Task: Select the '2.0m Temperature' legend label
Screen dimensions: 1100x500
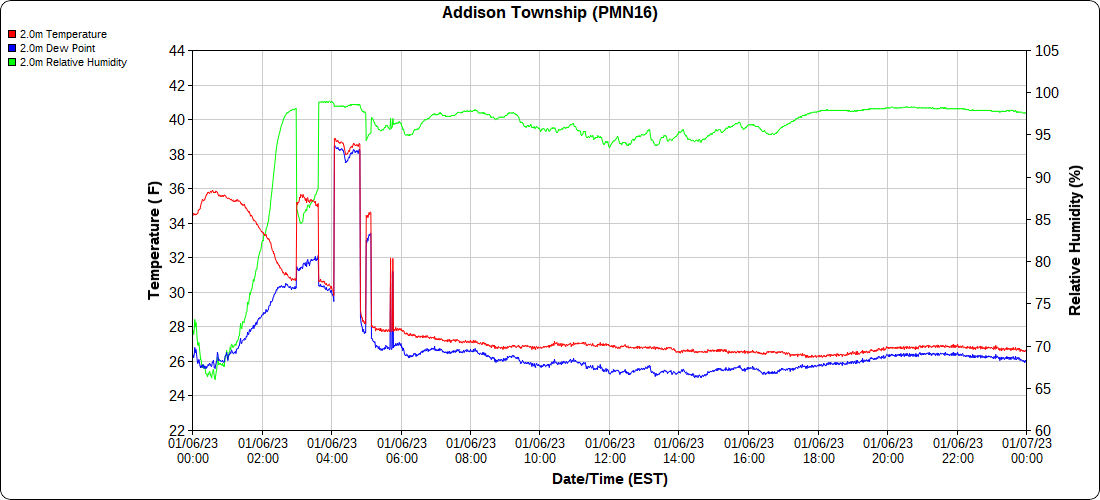Action: 63,34
